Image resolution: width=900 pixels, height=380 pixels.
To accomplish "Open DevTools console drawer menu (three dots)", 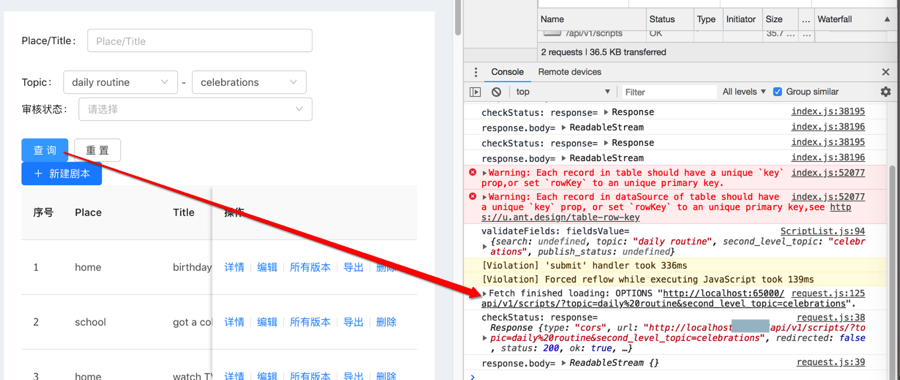I will (x=475, y=72).
